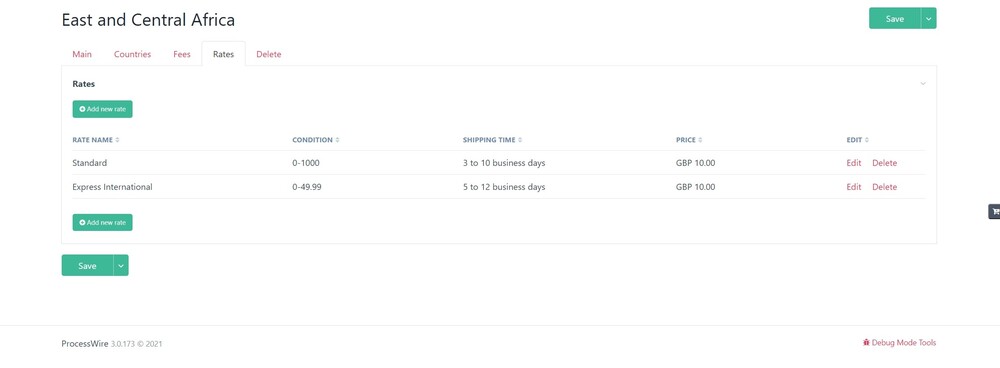1000x368 pixels.
Task: Open the Main tab
Action: coord(82,54)
